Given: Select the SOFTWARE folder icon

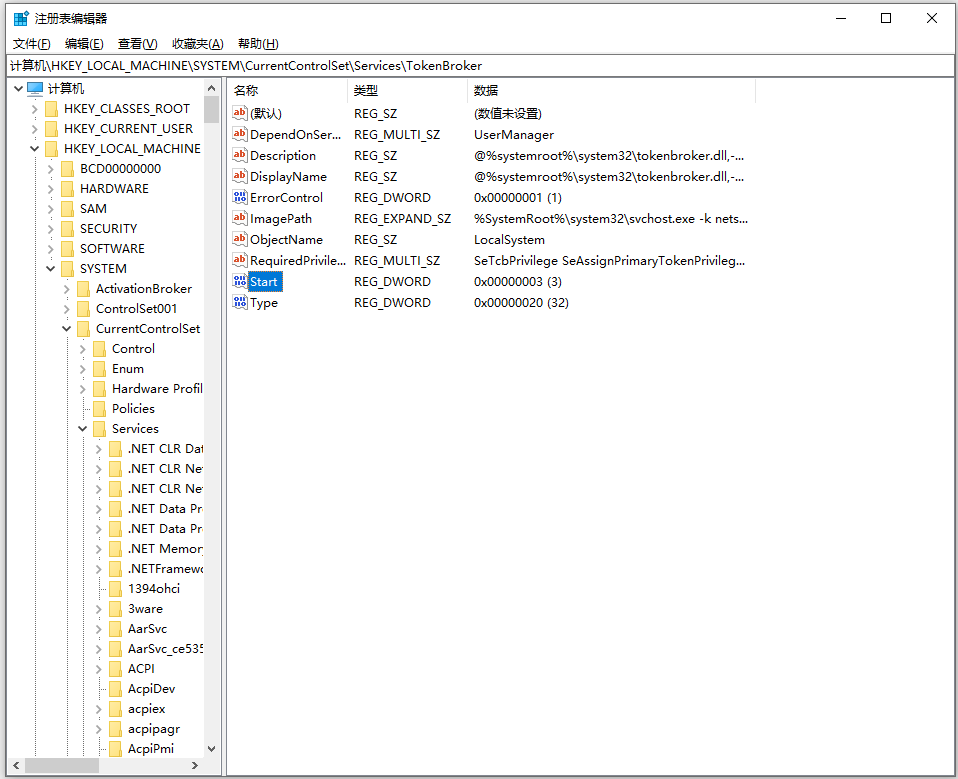Looking at the screenshot, I should click(68, 249).
